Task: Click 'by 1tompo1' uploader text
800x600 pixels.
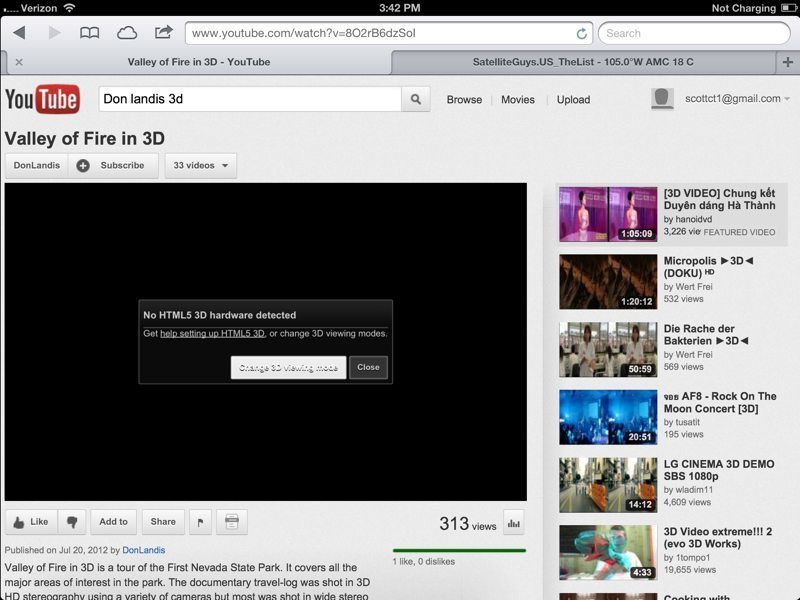Action: (x=687, y=558)
